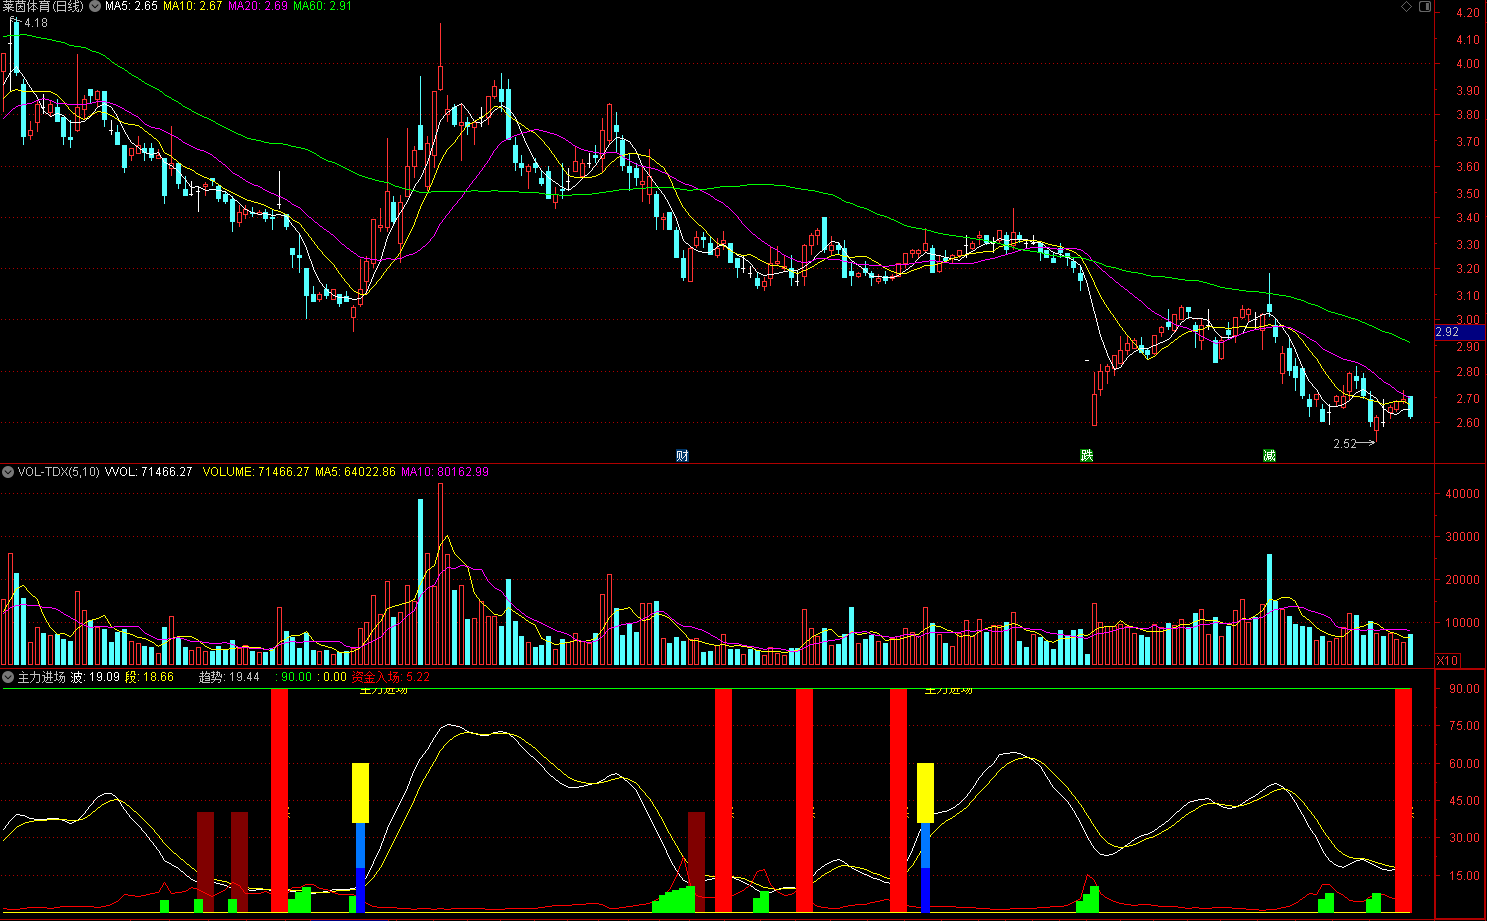This screenshot has width=1487, height=921.
Task: Select the MA5: 2.65 moving average label
Action: 131,6
